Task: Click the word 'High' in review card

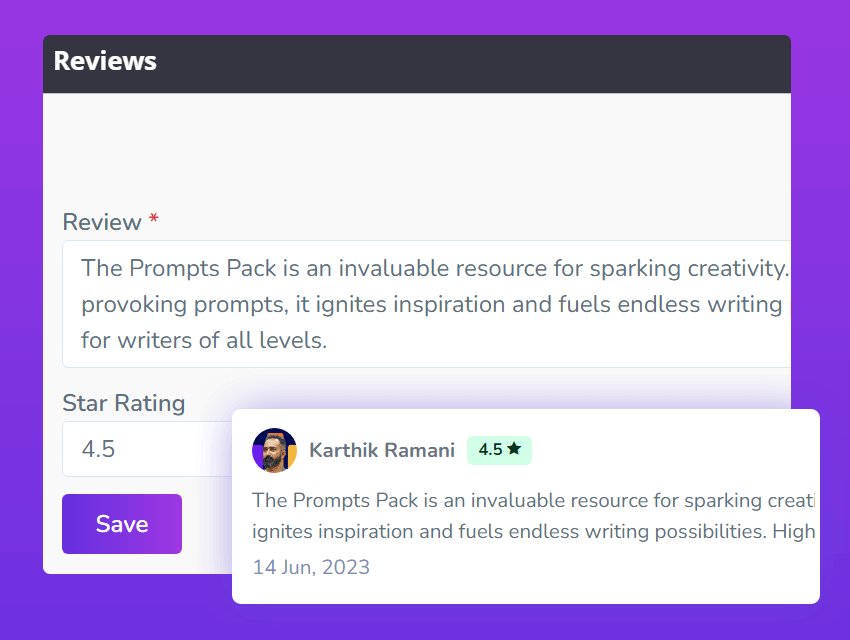Action: (x=794, y=531)
